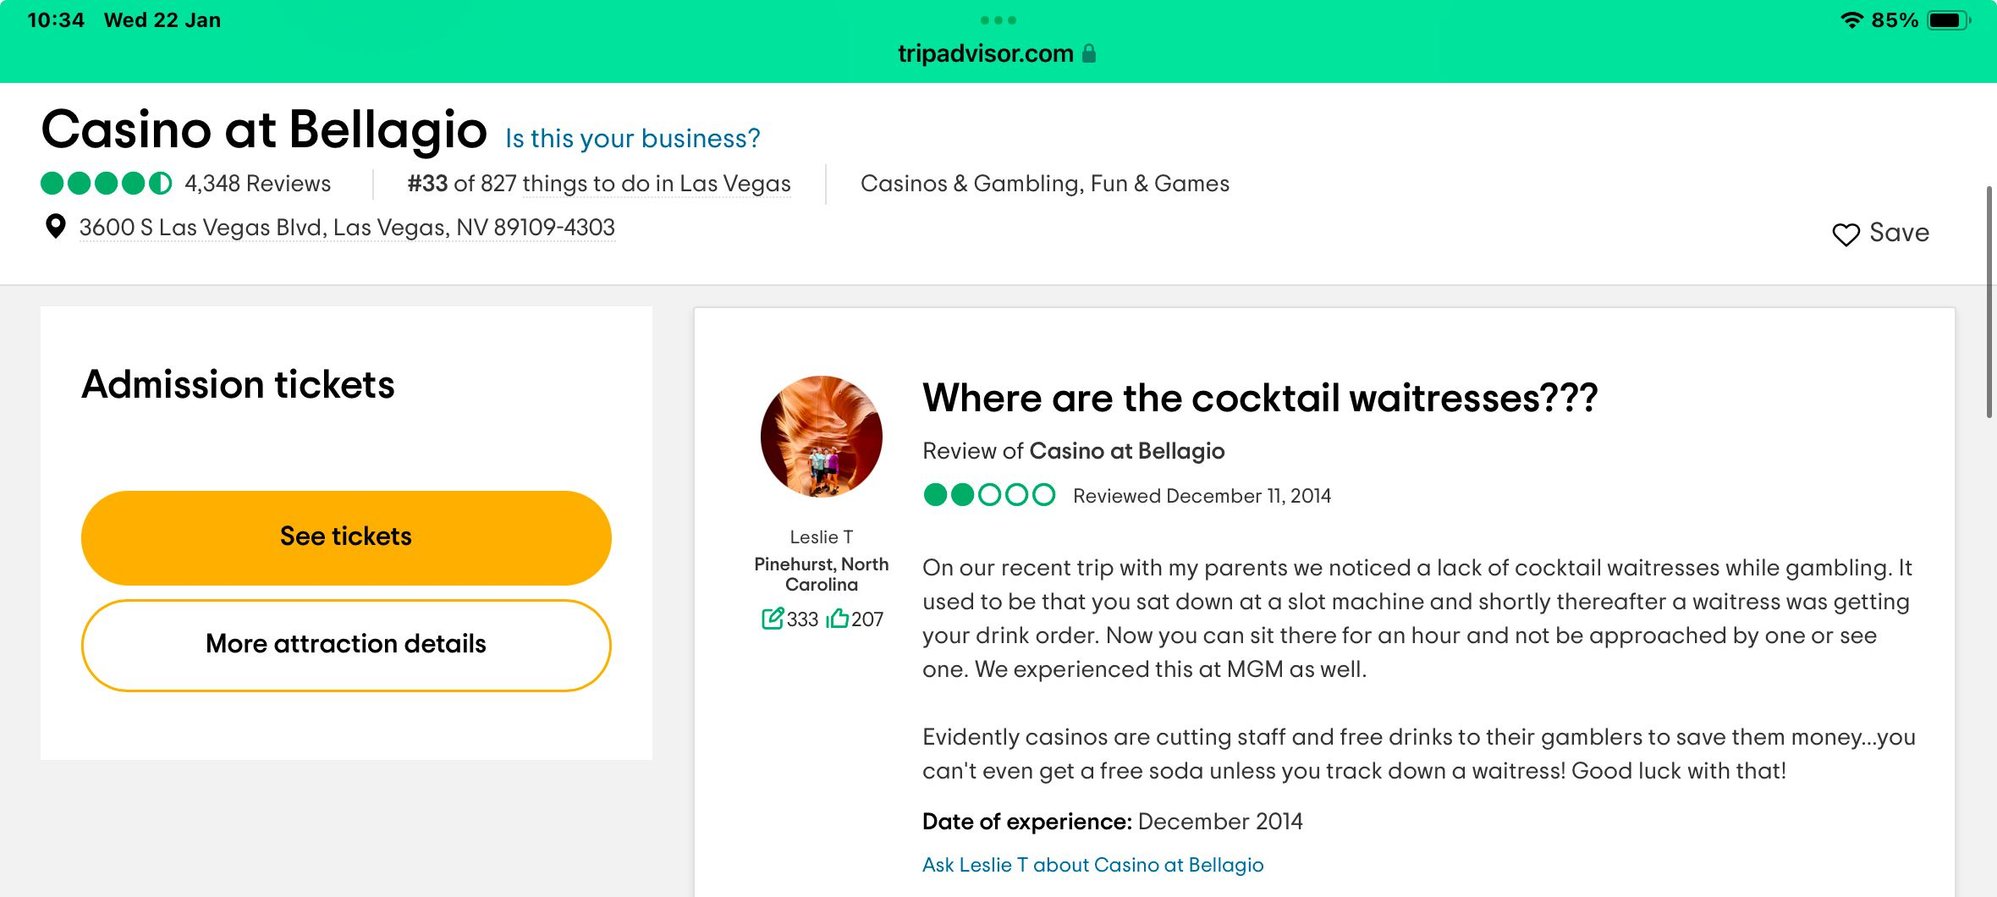The height and width of the screenshot is (897, 1997).
Task: Click the helpful votes thumbs-up icon
Action: 837,619
